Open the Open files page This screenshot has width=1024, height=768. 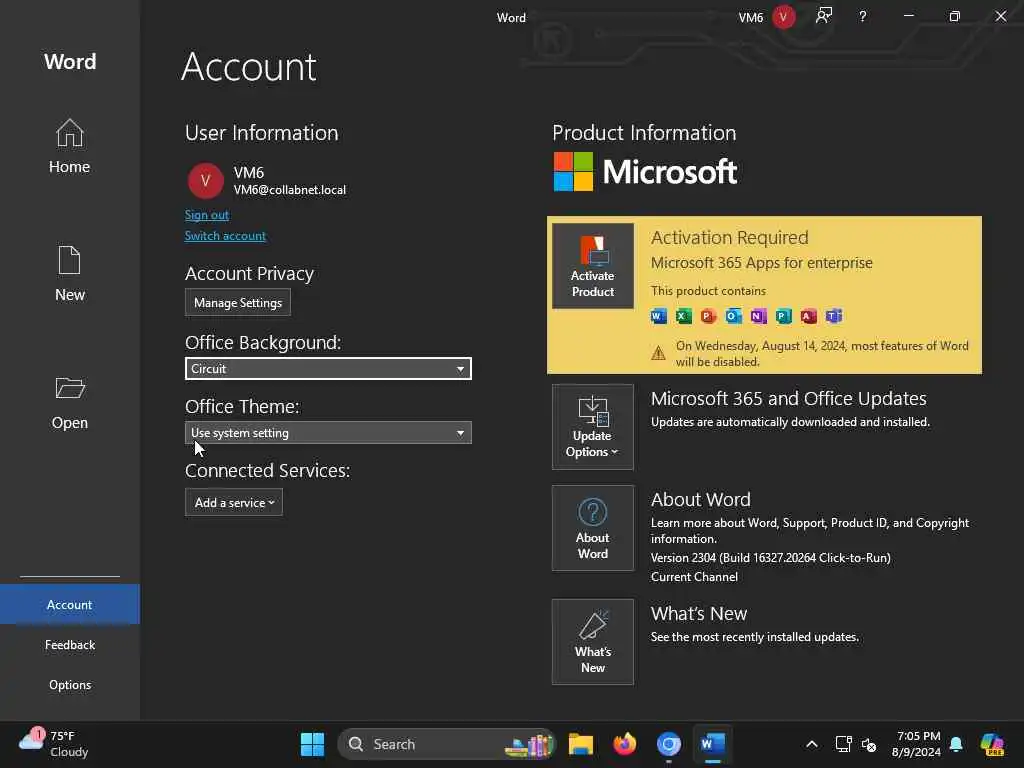coord(69,402)
